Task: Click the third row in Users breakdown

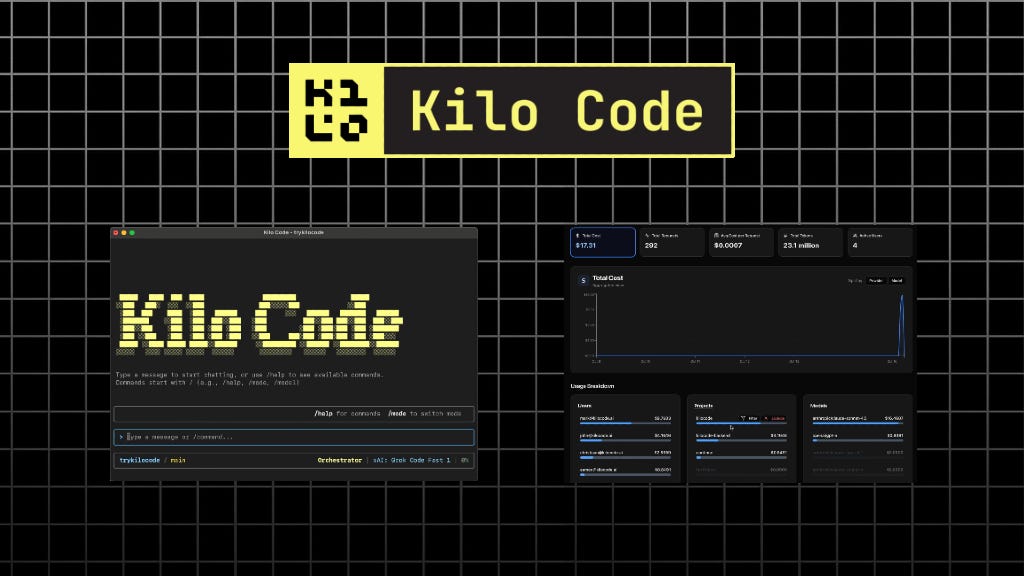Action: [625, 455]
